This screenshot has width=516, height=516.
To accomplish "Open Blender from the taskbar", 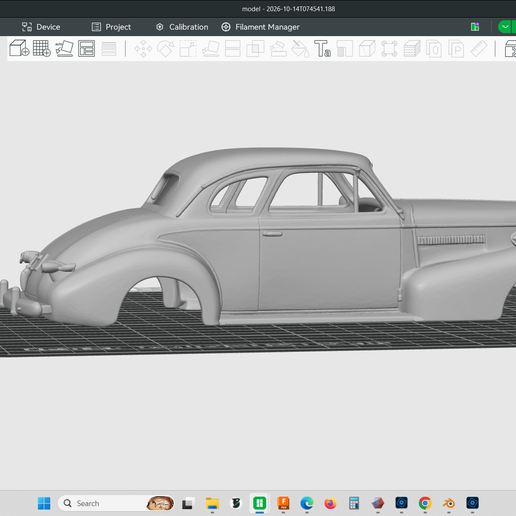I will click(x=449, y=503).
